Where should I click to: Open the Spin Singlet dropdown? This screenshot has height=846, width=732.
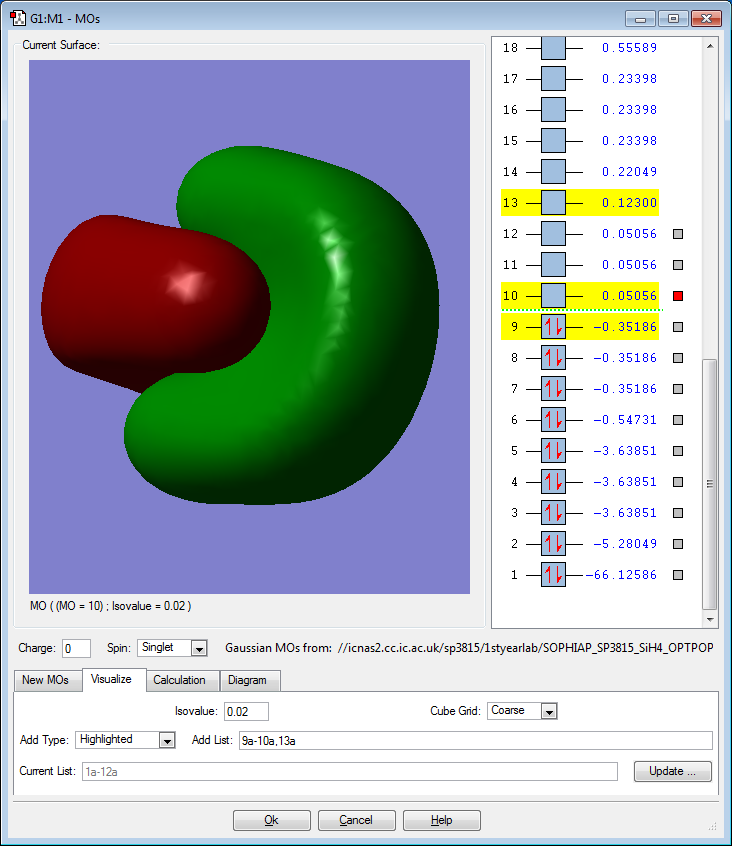point(173,647)
